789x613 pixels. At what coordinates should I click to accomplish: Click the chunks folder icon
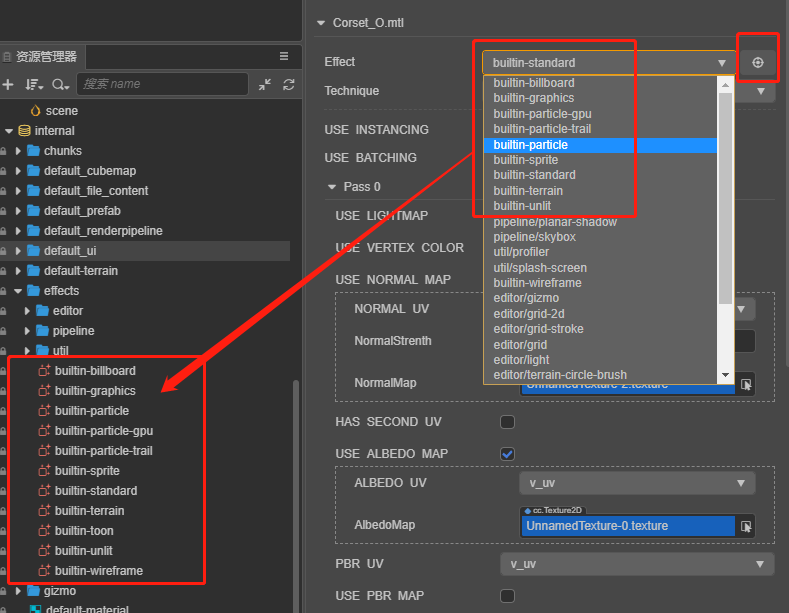pyautogui.click(x=33, y=150)
